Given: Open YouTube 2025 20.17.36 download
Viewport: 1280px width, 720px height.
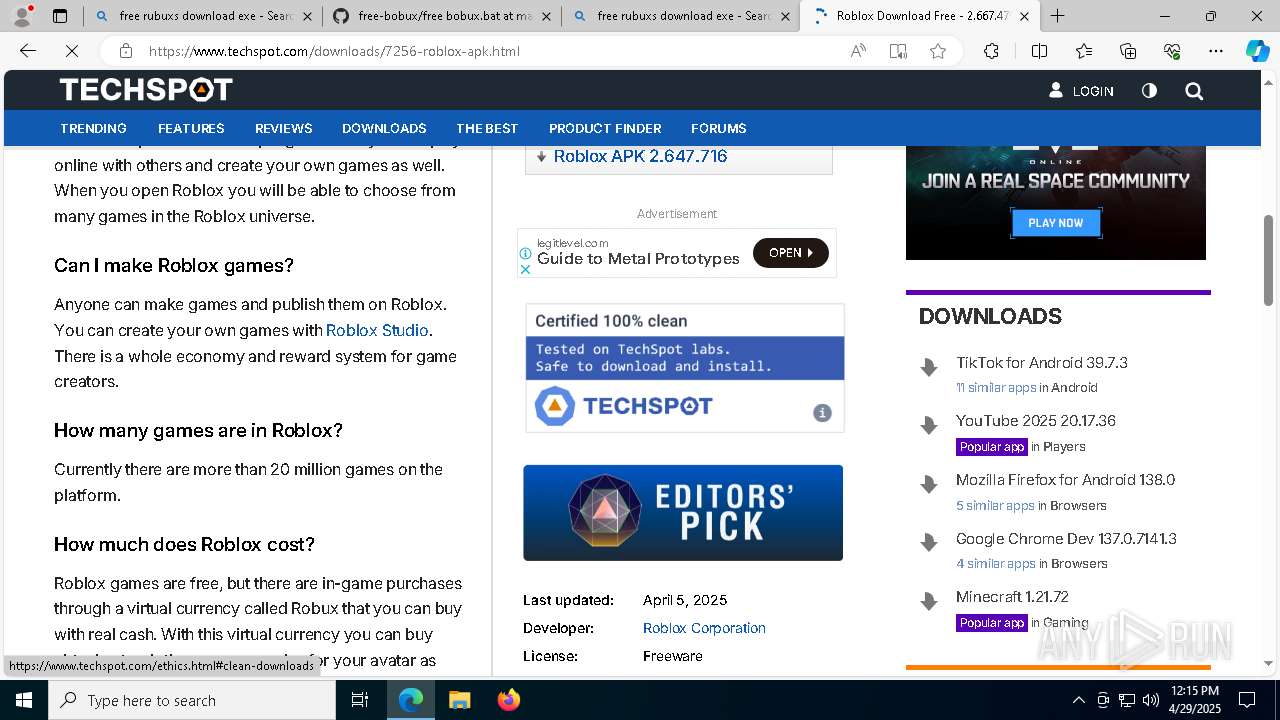Looking at the screenshot, I should (1036, 421).
